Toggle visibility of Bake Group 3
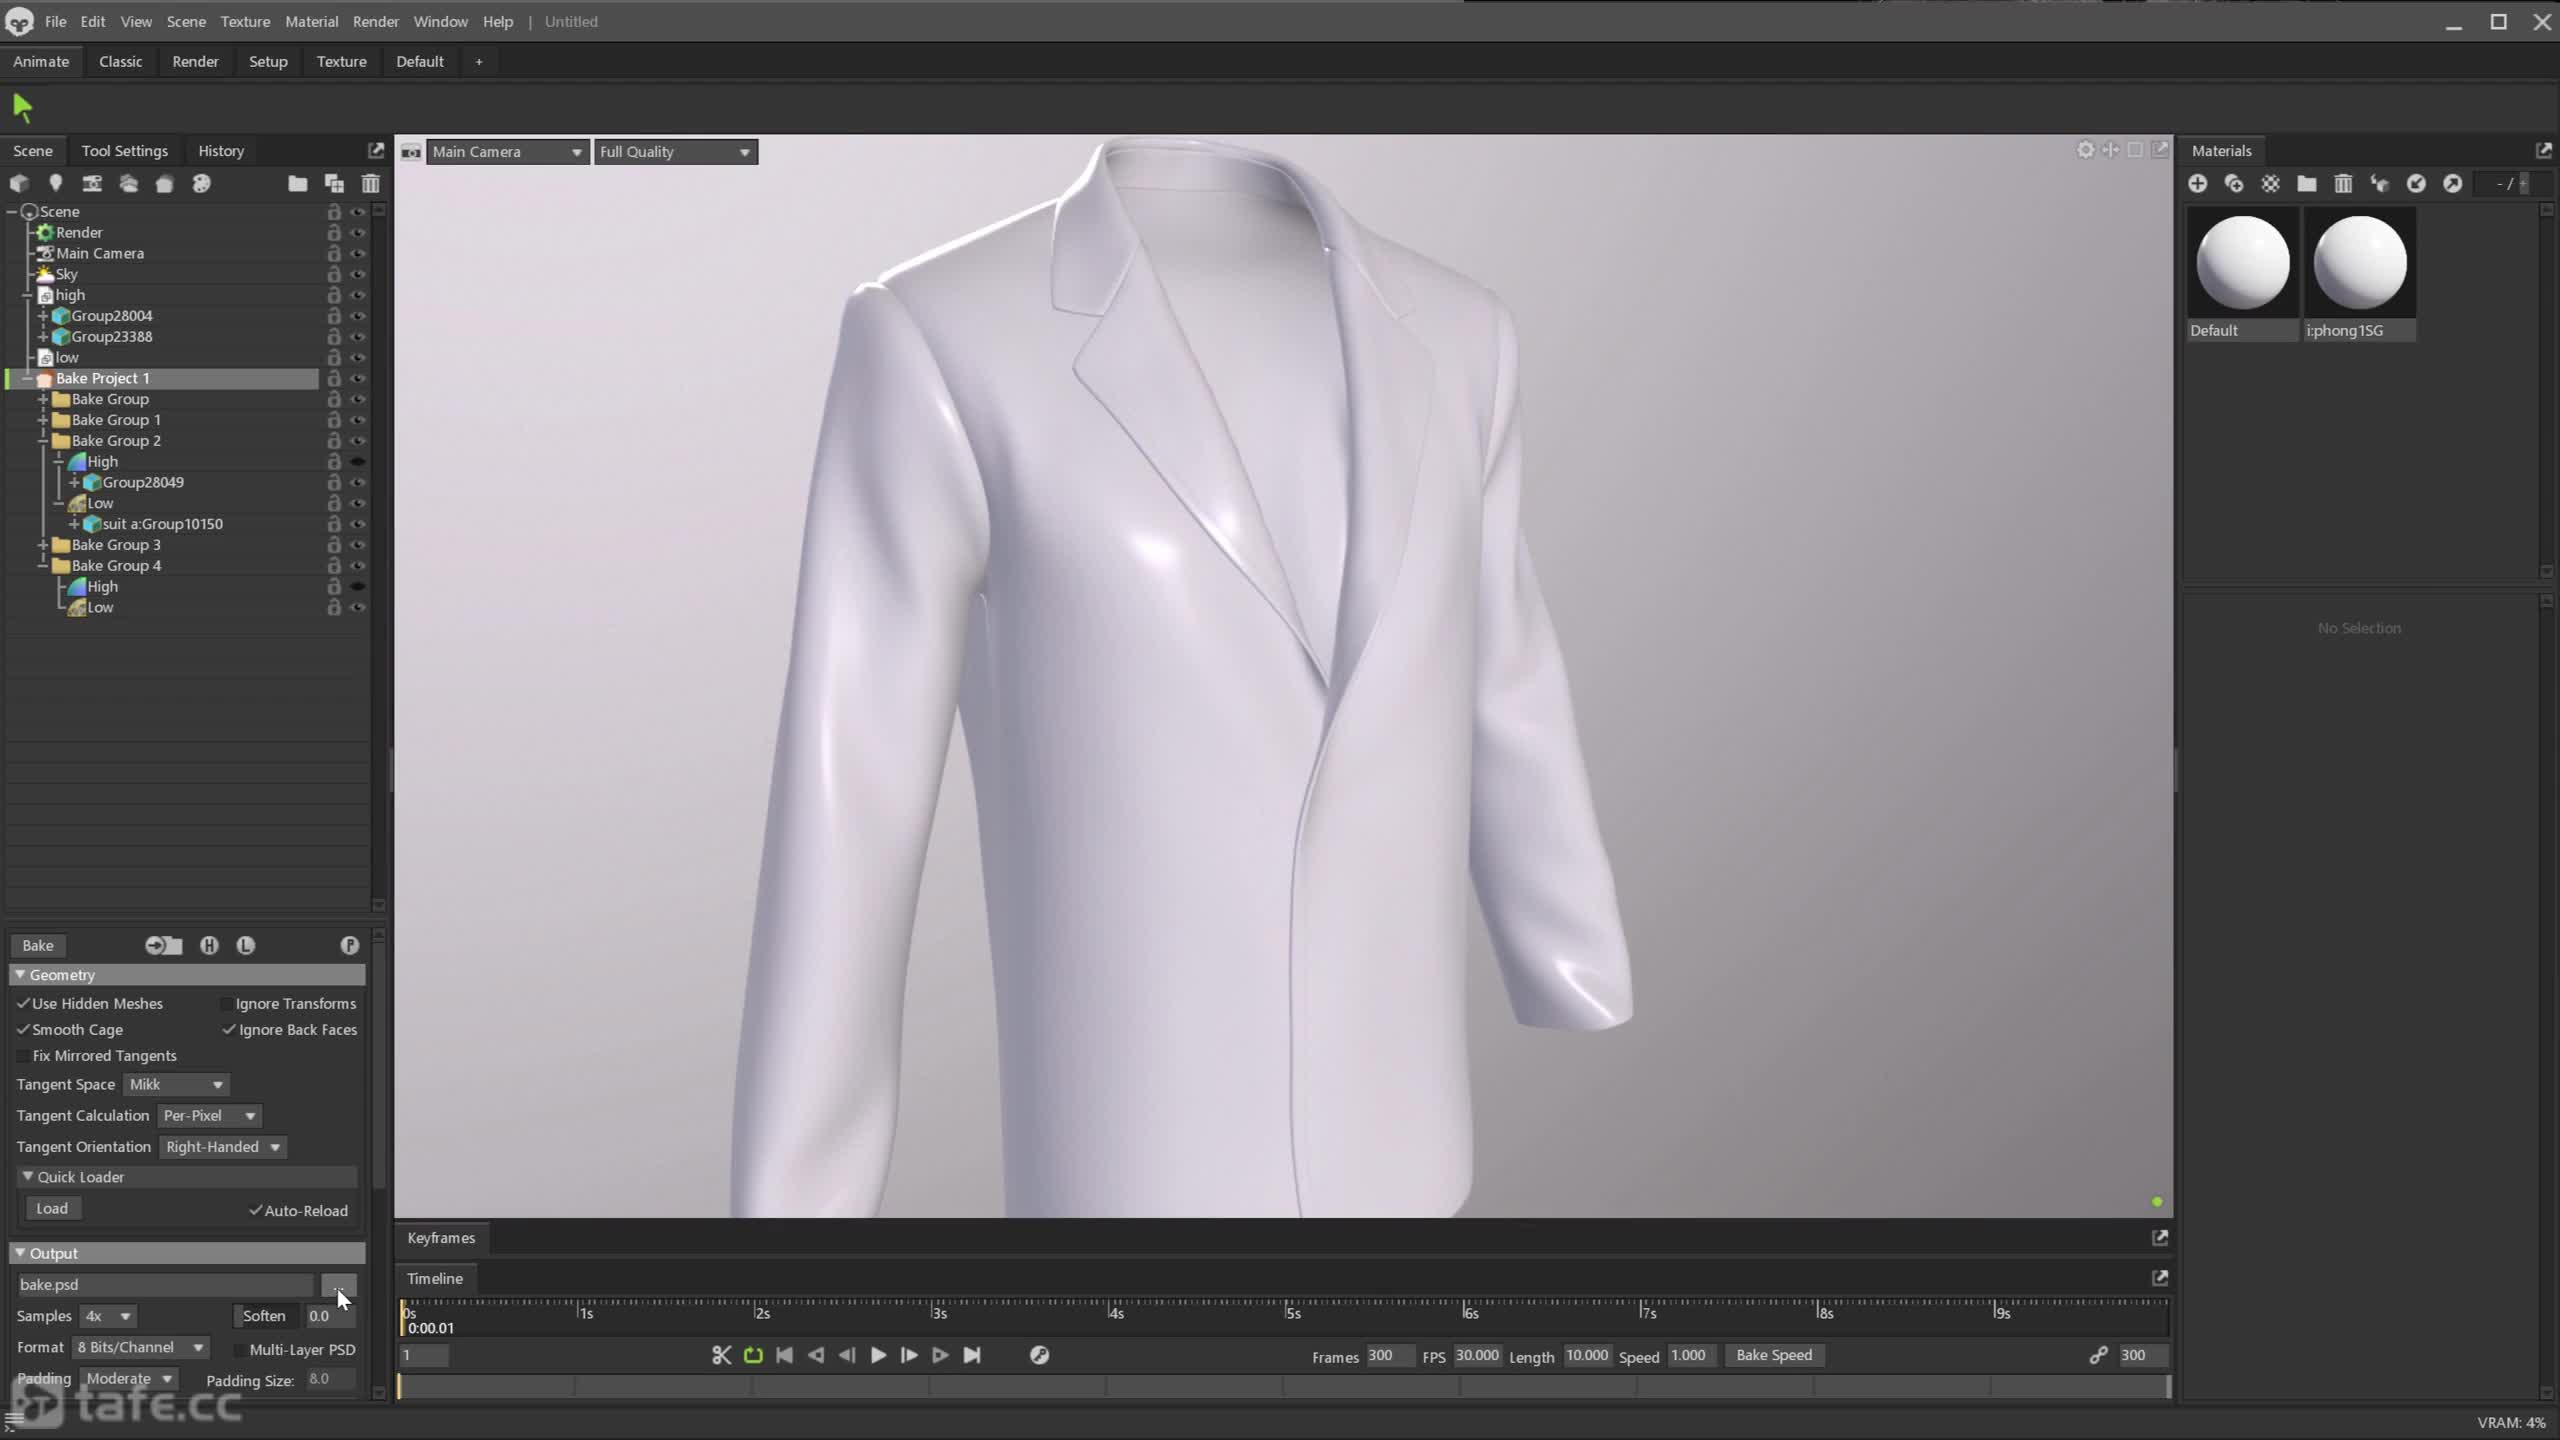 coord(357,545)
